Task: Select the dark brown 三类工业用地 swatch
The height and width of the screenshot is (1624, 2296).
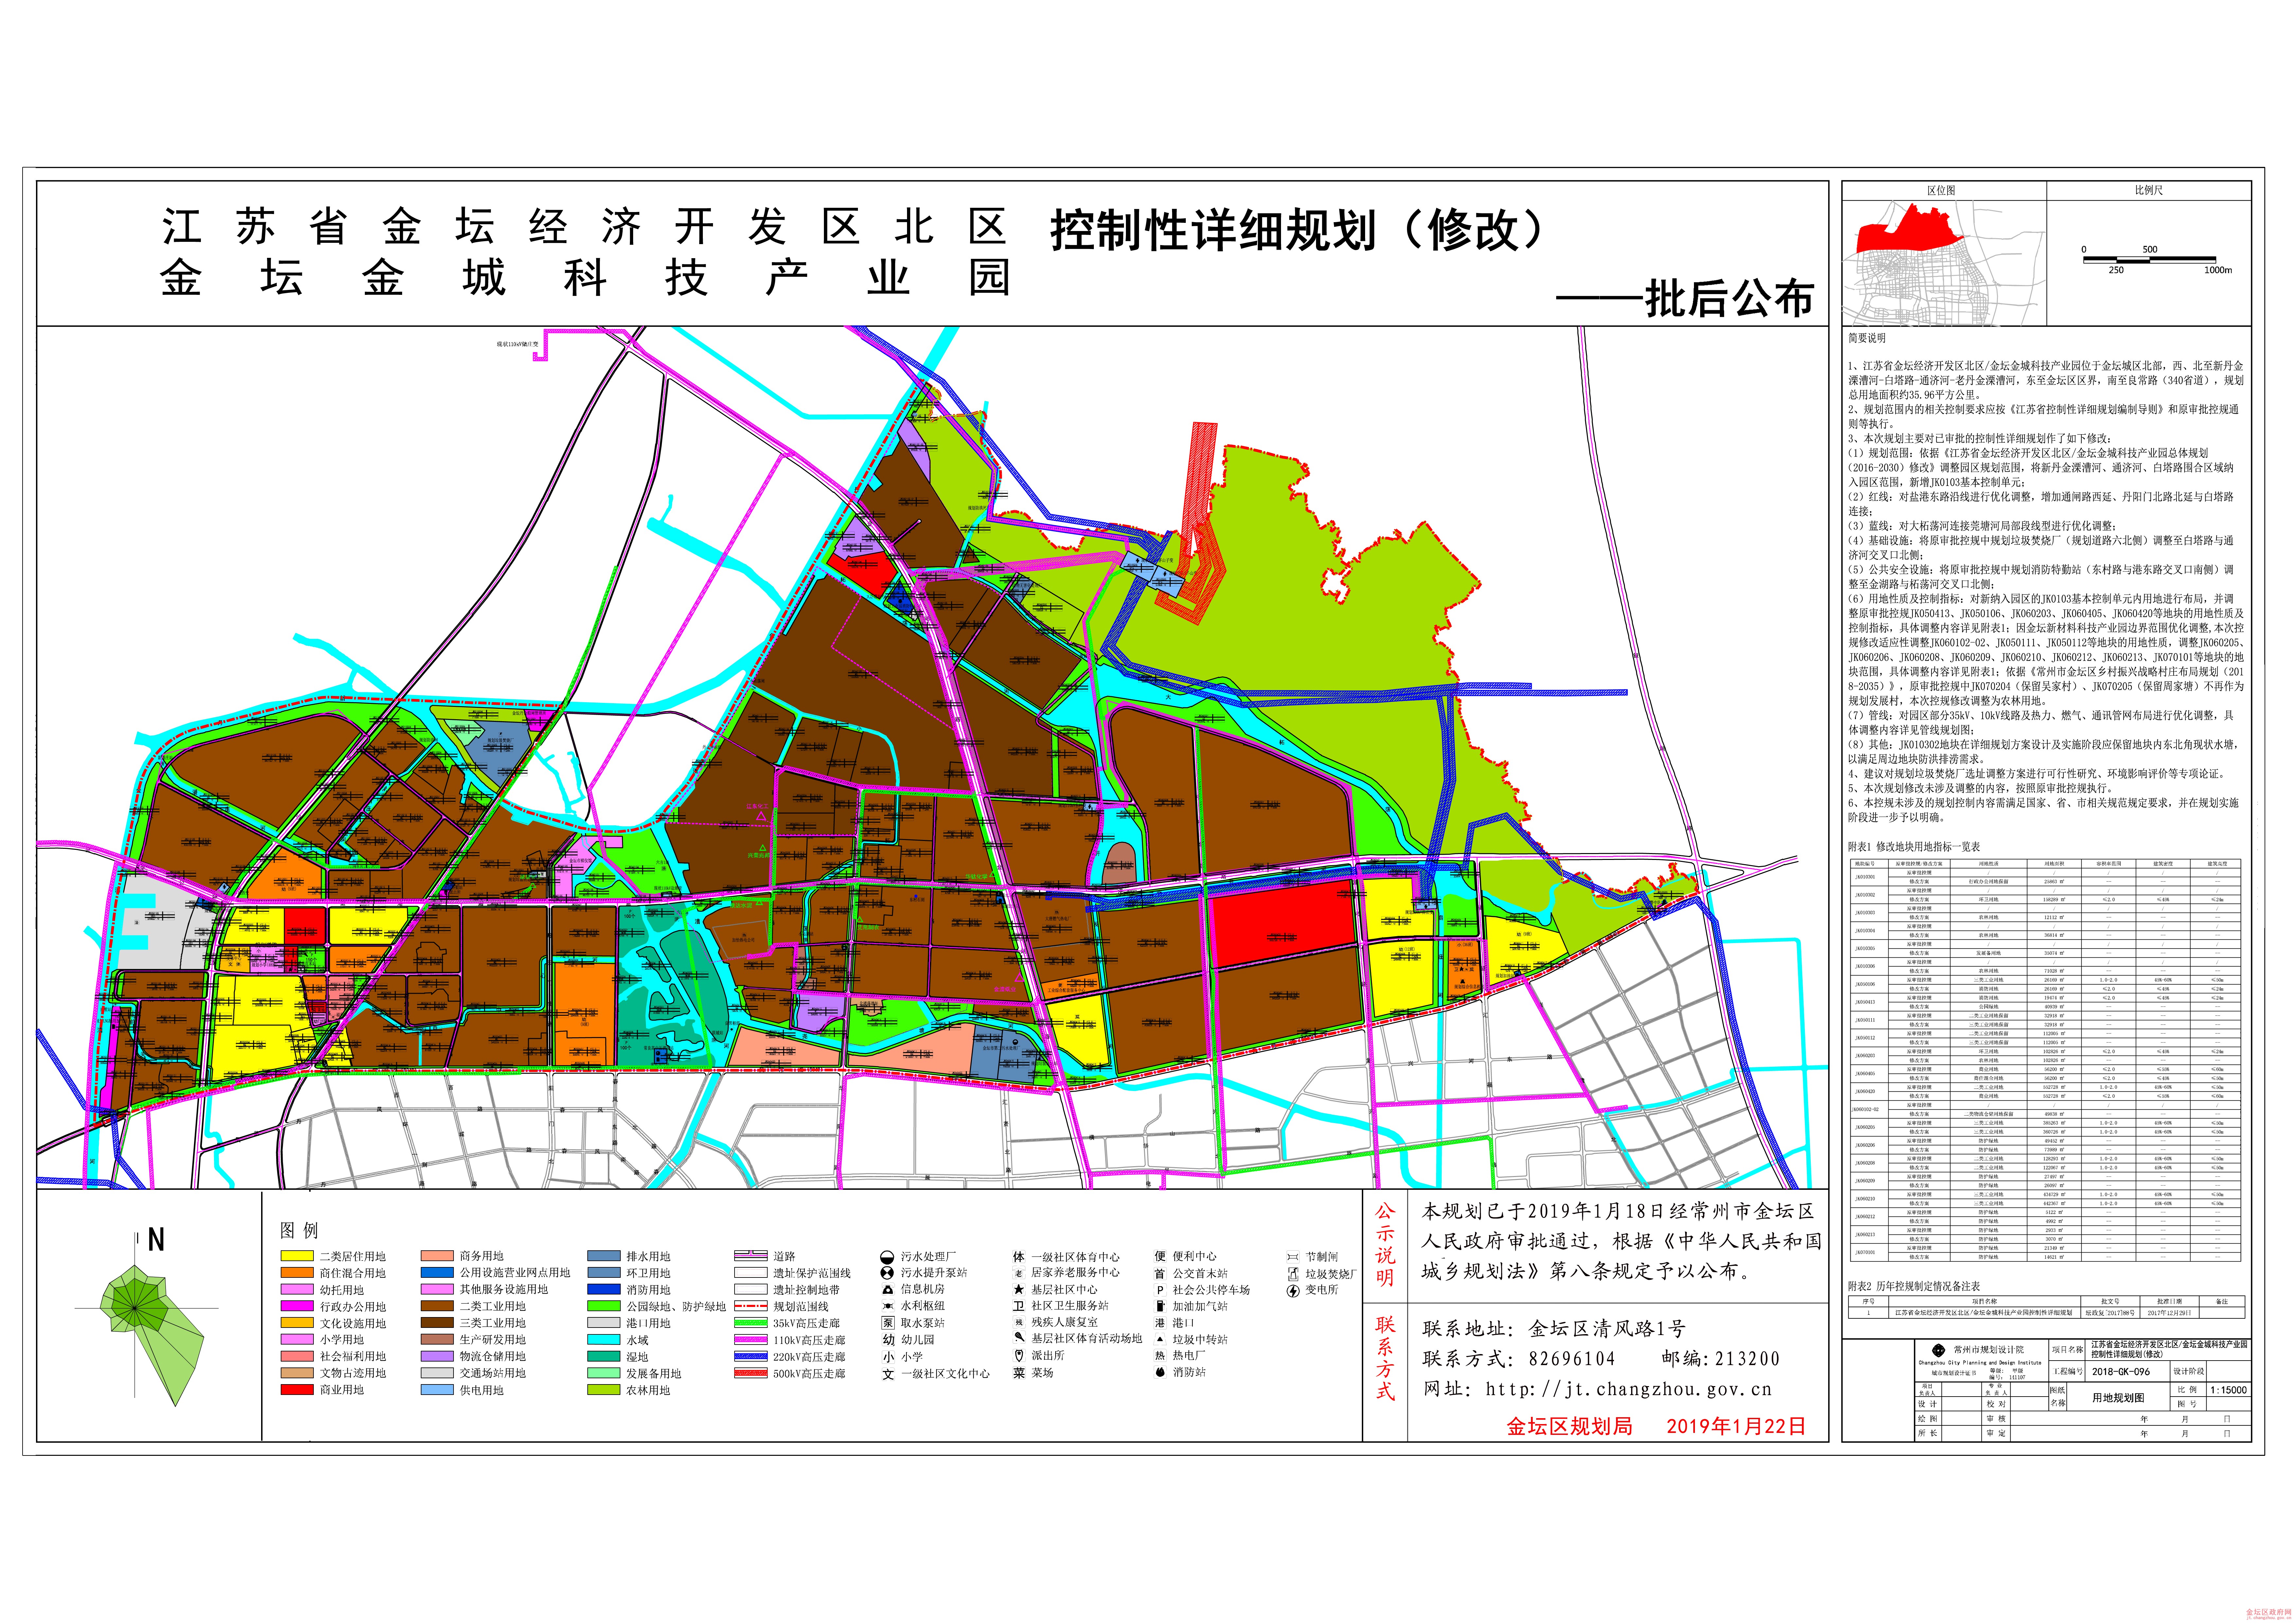Action: tap(437, 1323)
